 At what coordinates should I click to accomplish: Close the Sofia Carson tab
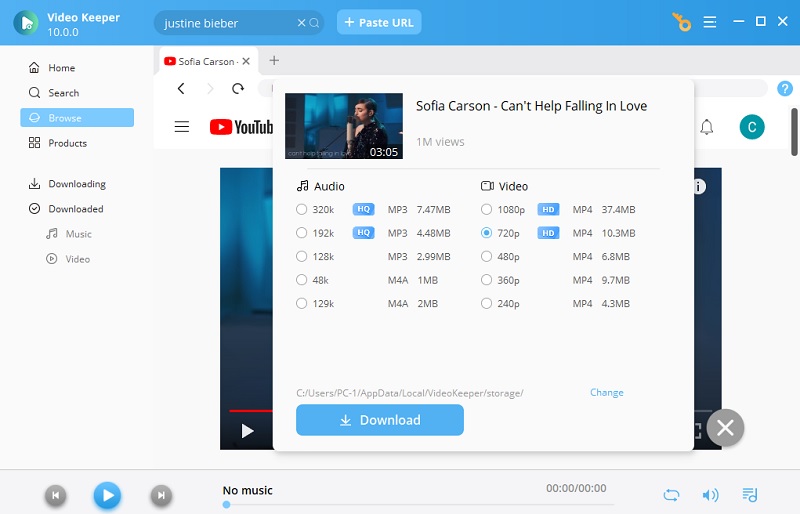pyautogui.click(x=246, y=61)
